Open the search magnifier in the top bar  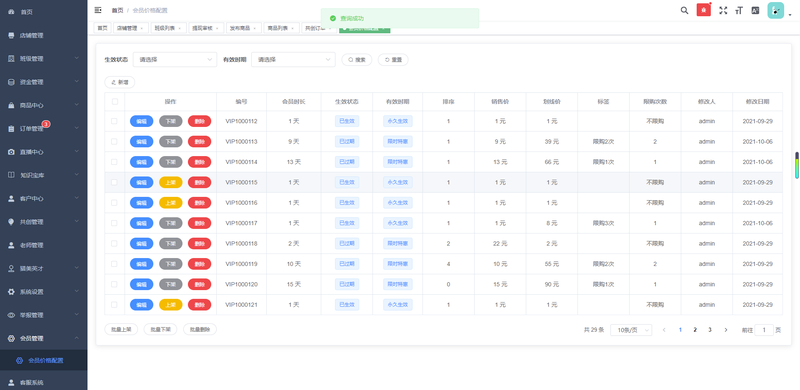tap(685, 10)
